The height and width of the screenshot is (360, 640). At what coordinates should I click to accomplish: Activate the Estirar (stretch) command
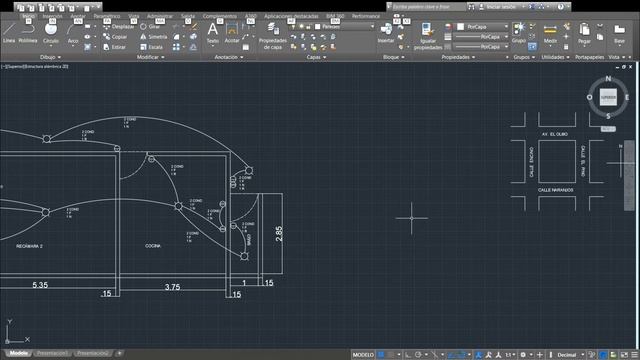(x=114, y=47)
